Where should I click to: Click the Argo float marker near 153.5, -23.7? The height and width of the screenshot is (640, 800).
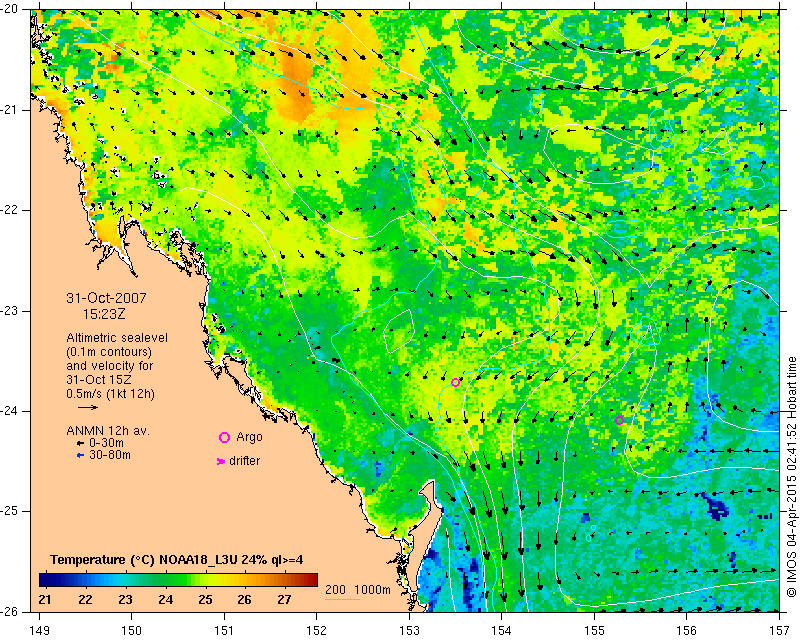pyautogui.click(x=456, y=382)
